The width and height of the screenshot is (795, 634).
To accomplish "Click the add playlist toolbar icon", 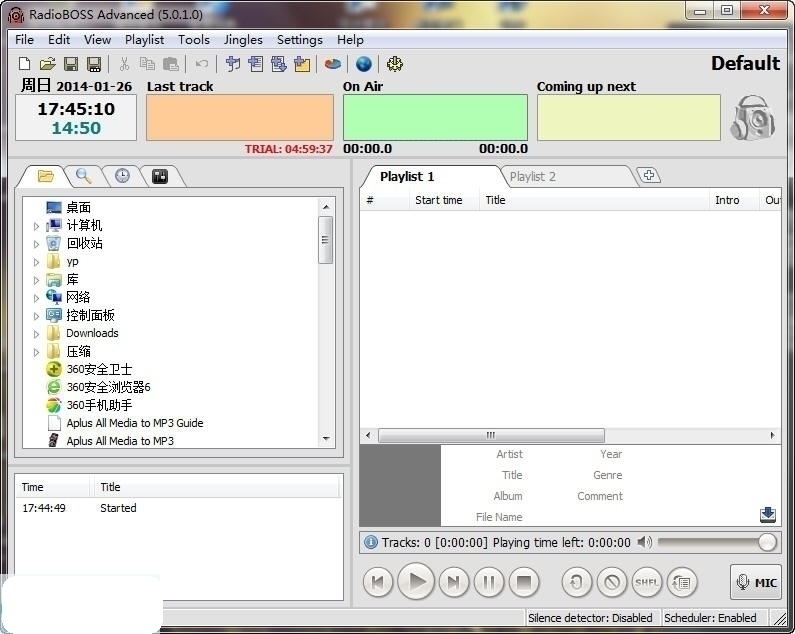I will click(x=256, y=64).
